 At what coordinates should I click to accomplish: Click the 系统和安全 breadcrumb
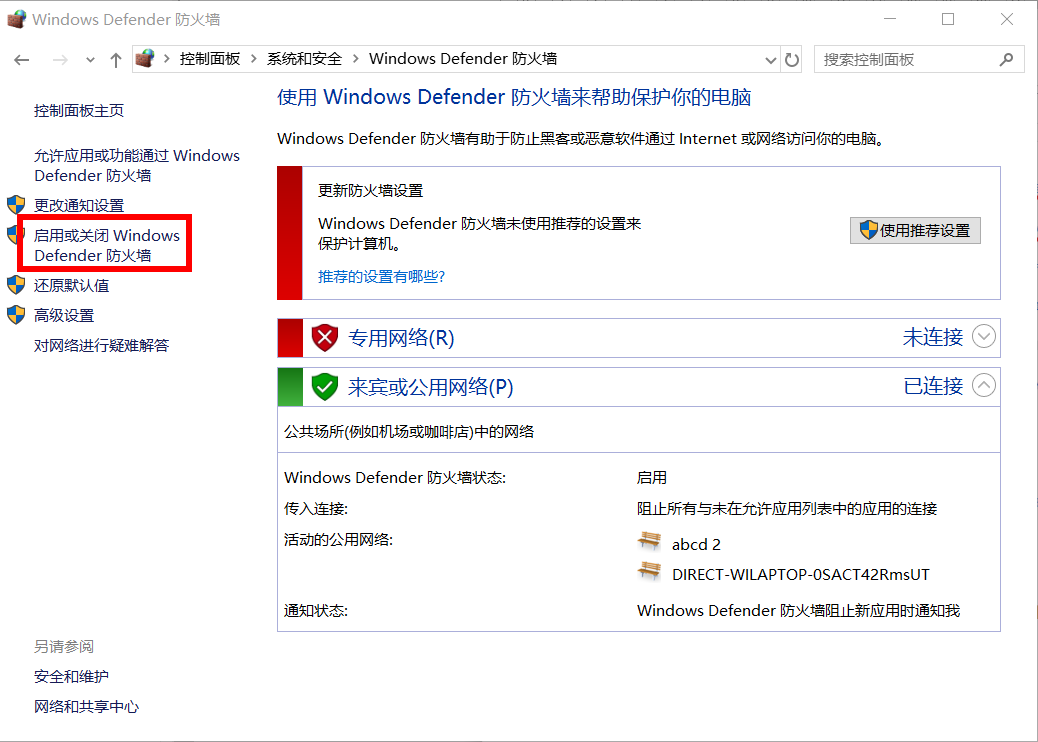click(305, 59)
